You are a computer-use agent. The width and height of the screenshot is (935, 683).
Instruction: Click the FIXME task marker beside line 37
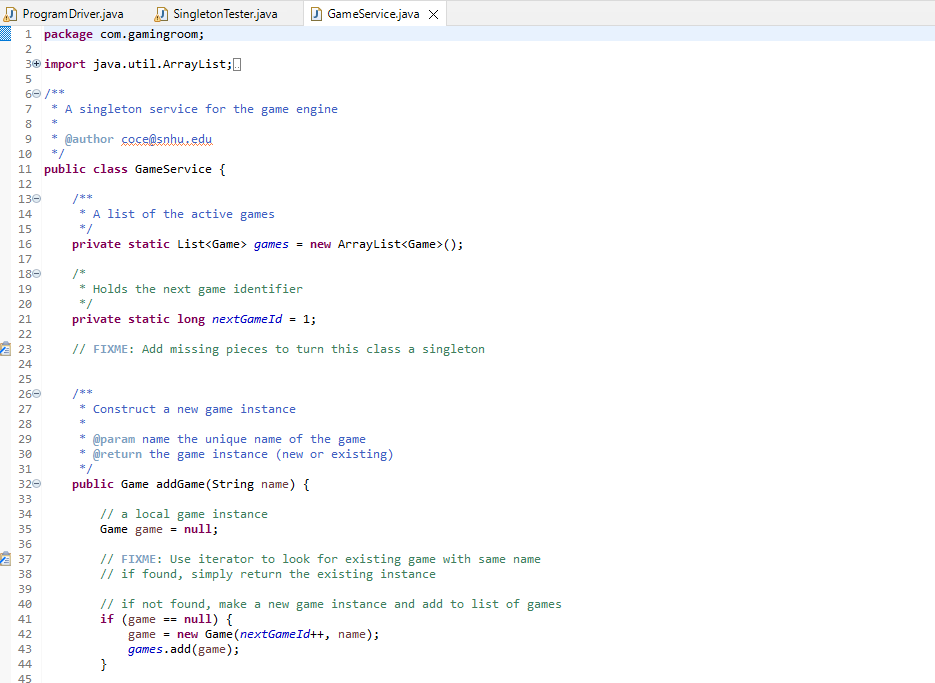pos(5,558)
